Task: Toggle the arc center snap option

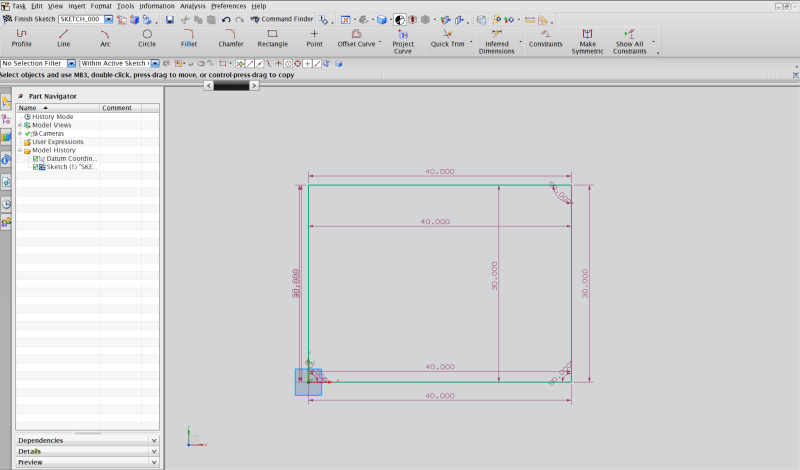Action: (288, 63)
